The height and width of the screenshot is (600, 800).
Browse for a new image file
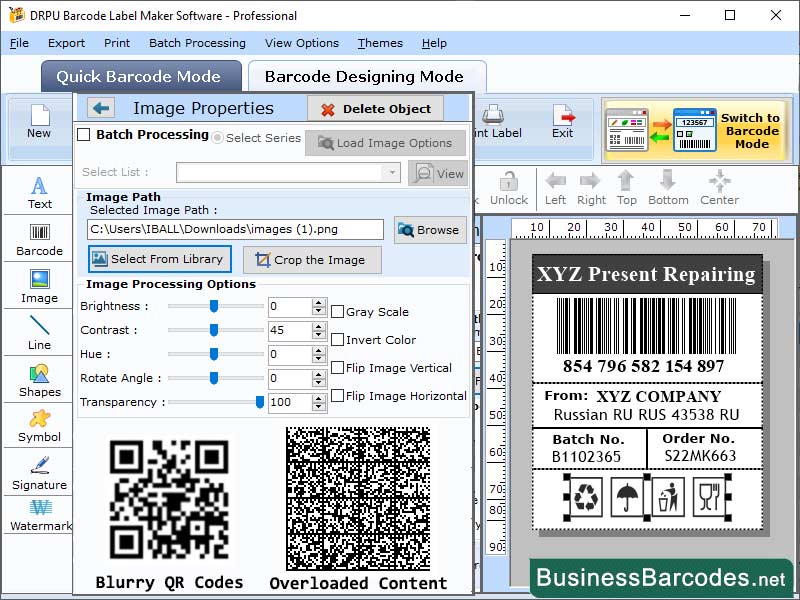pos(430,229)
